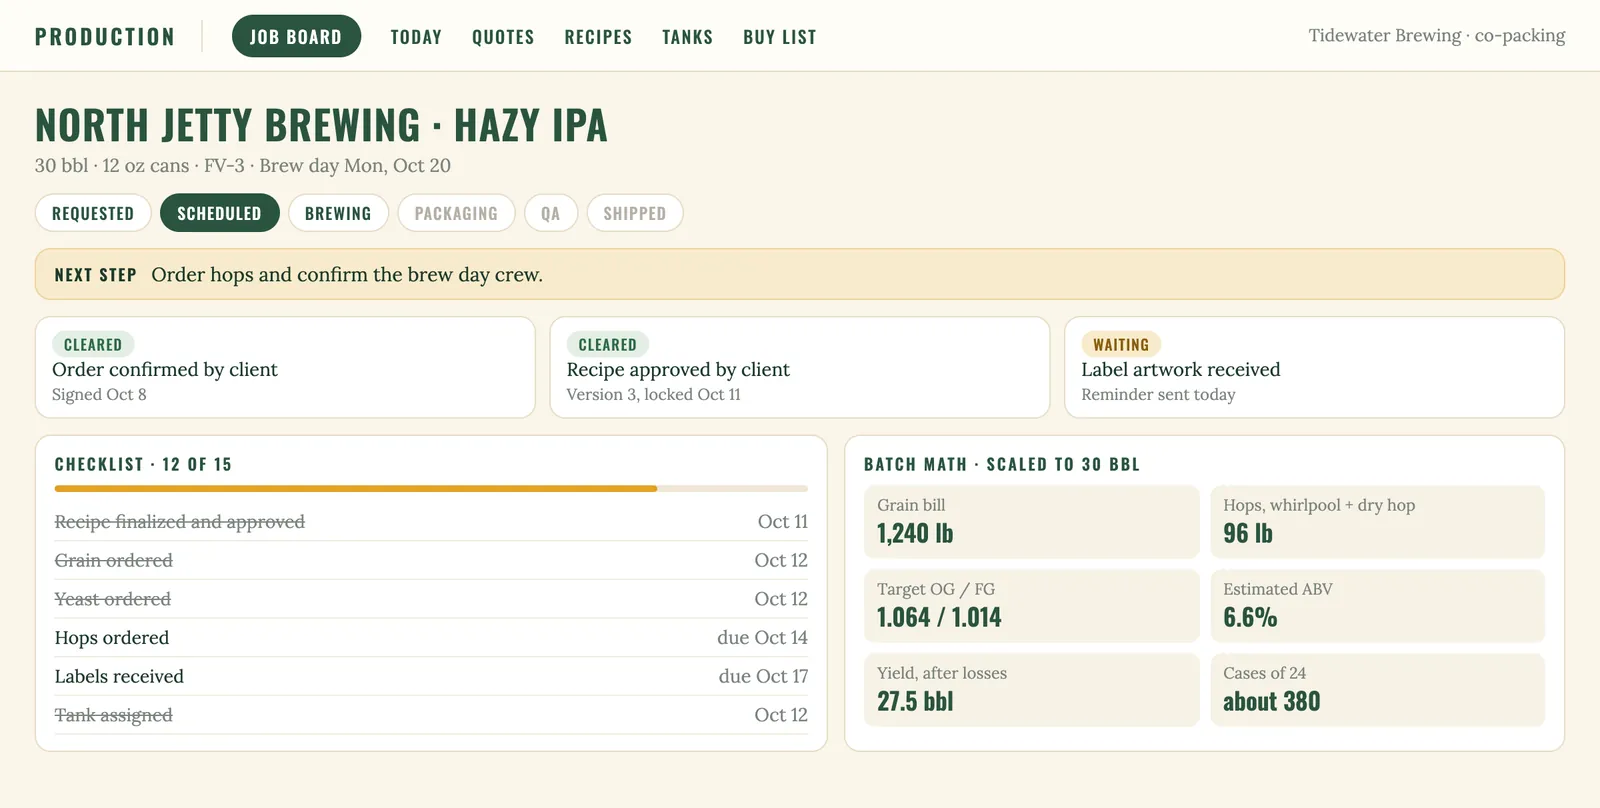Open the Quotes section
Screen dimensions: 1600x808
[503, 37]
